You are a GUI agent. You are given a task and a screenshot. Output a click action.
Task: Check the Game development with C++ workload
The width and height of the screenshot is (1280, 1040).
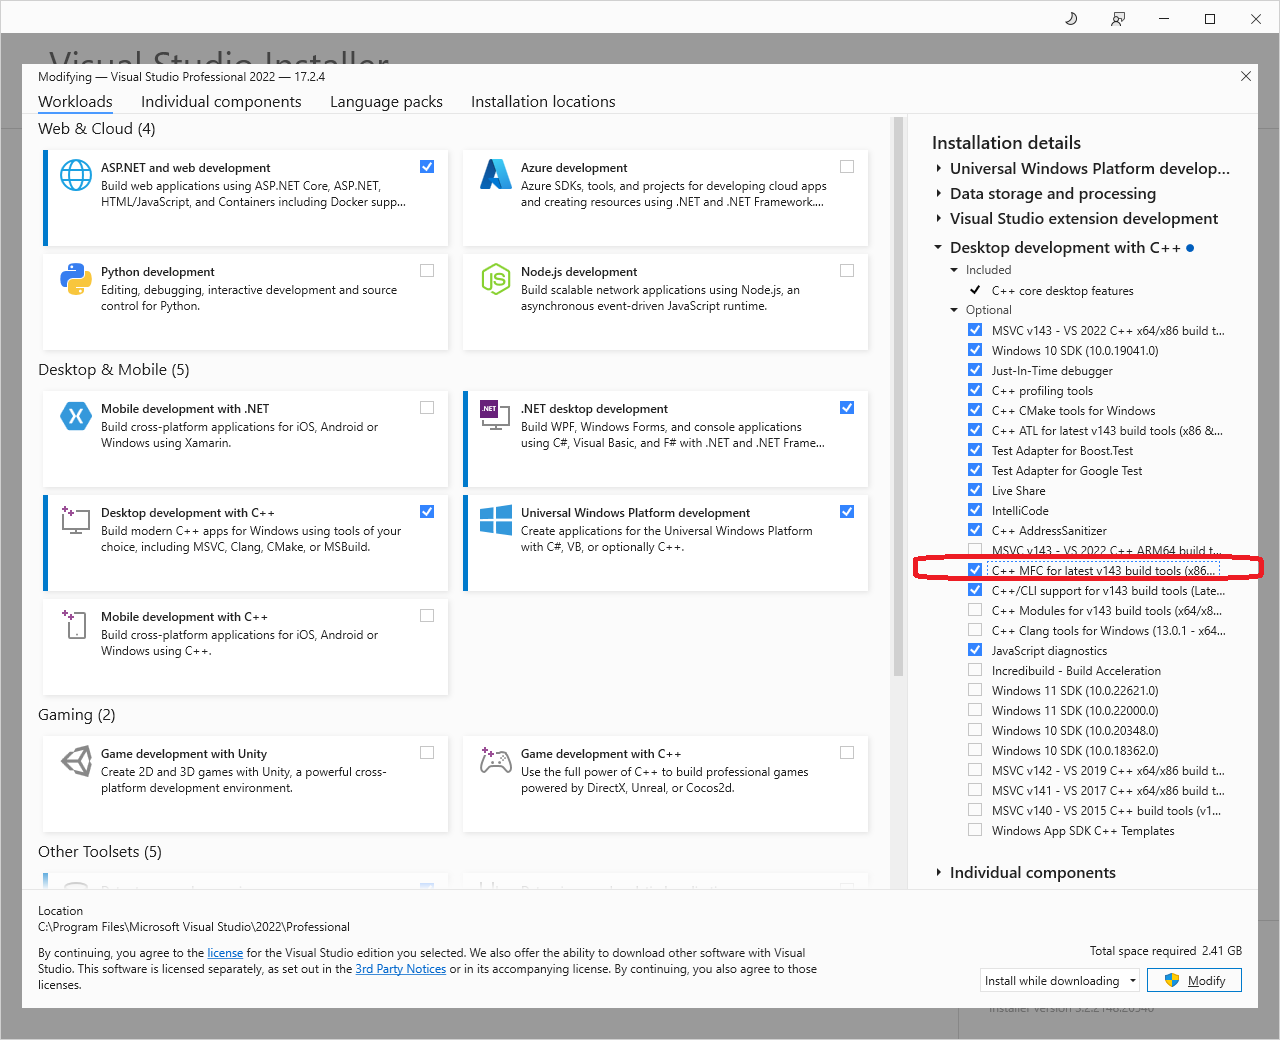[847, 752]
